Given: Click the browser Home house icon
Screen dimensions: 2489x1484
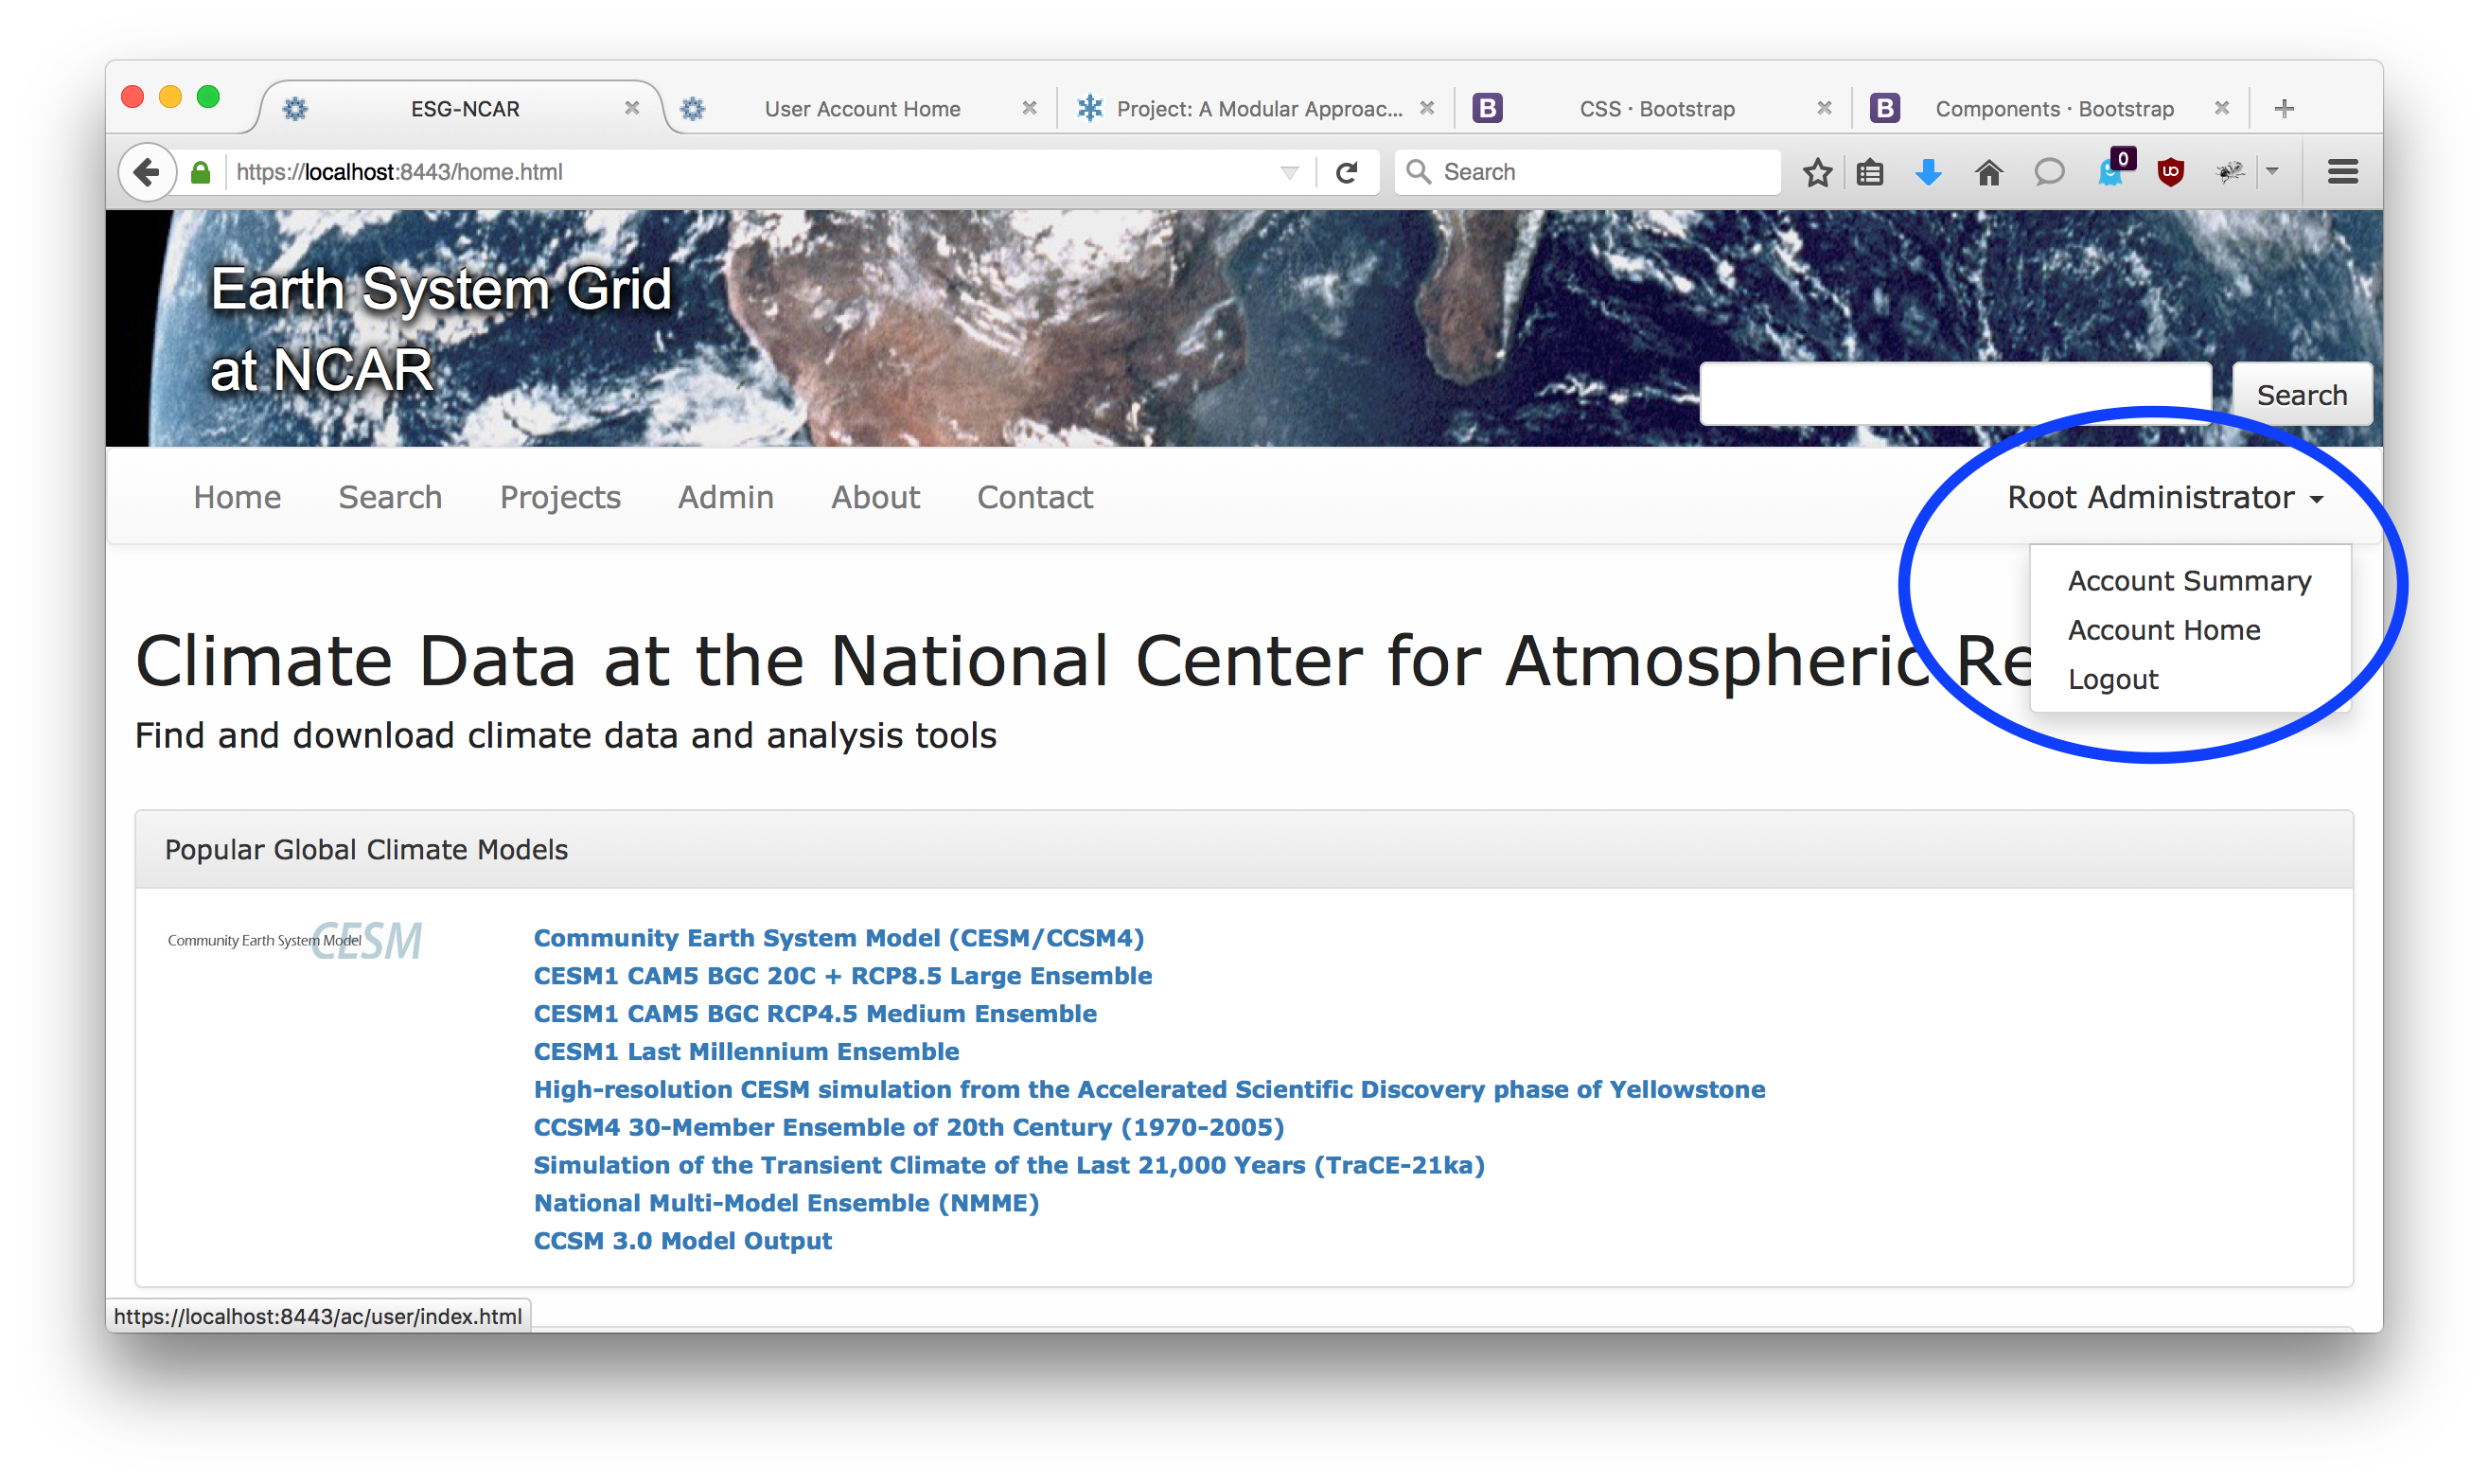Looking at the screenshot, I should click(x=1988, y=172).
